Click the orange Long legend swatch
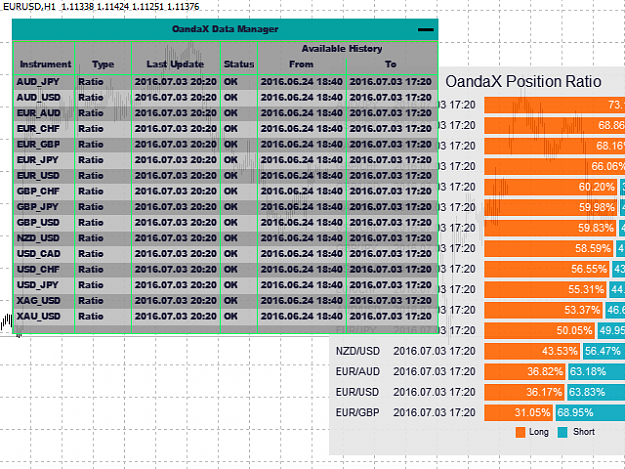The image size is (625, 469). click(520, 432)
